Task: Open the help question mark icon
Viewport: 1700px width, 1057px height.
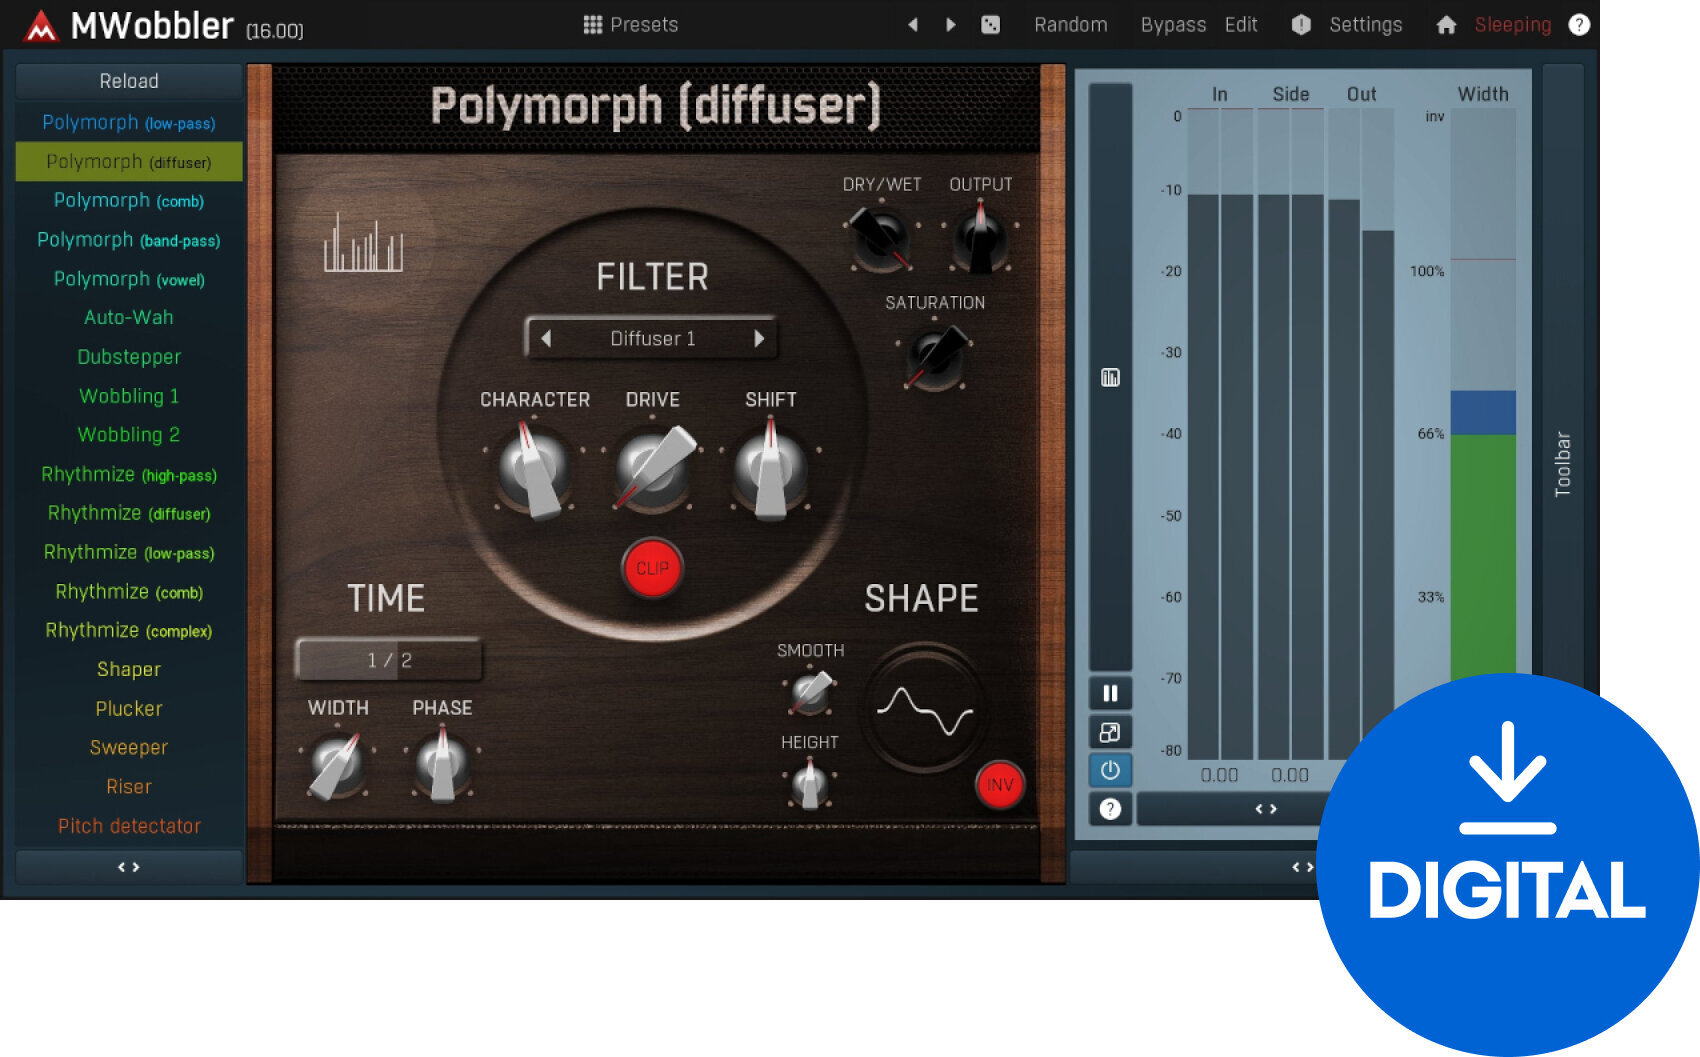Action: [x=1580, y=24]
